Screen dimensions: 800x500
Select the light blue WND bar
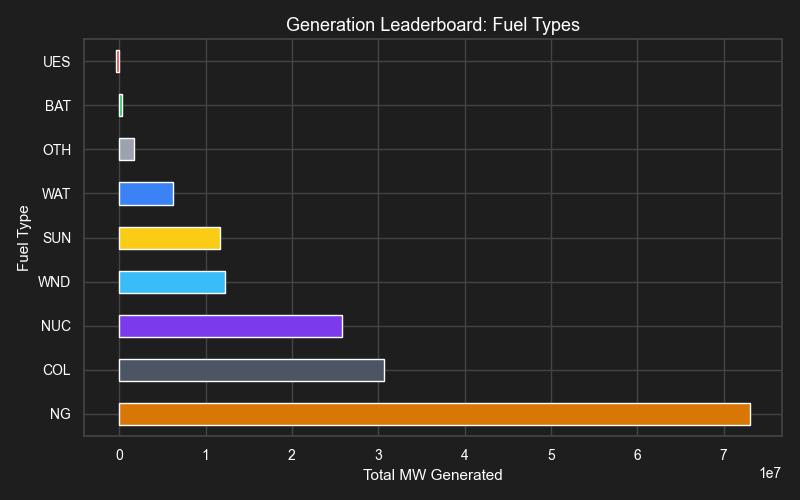tap(172, 283)
